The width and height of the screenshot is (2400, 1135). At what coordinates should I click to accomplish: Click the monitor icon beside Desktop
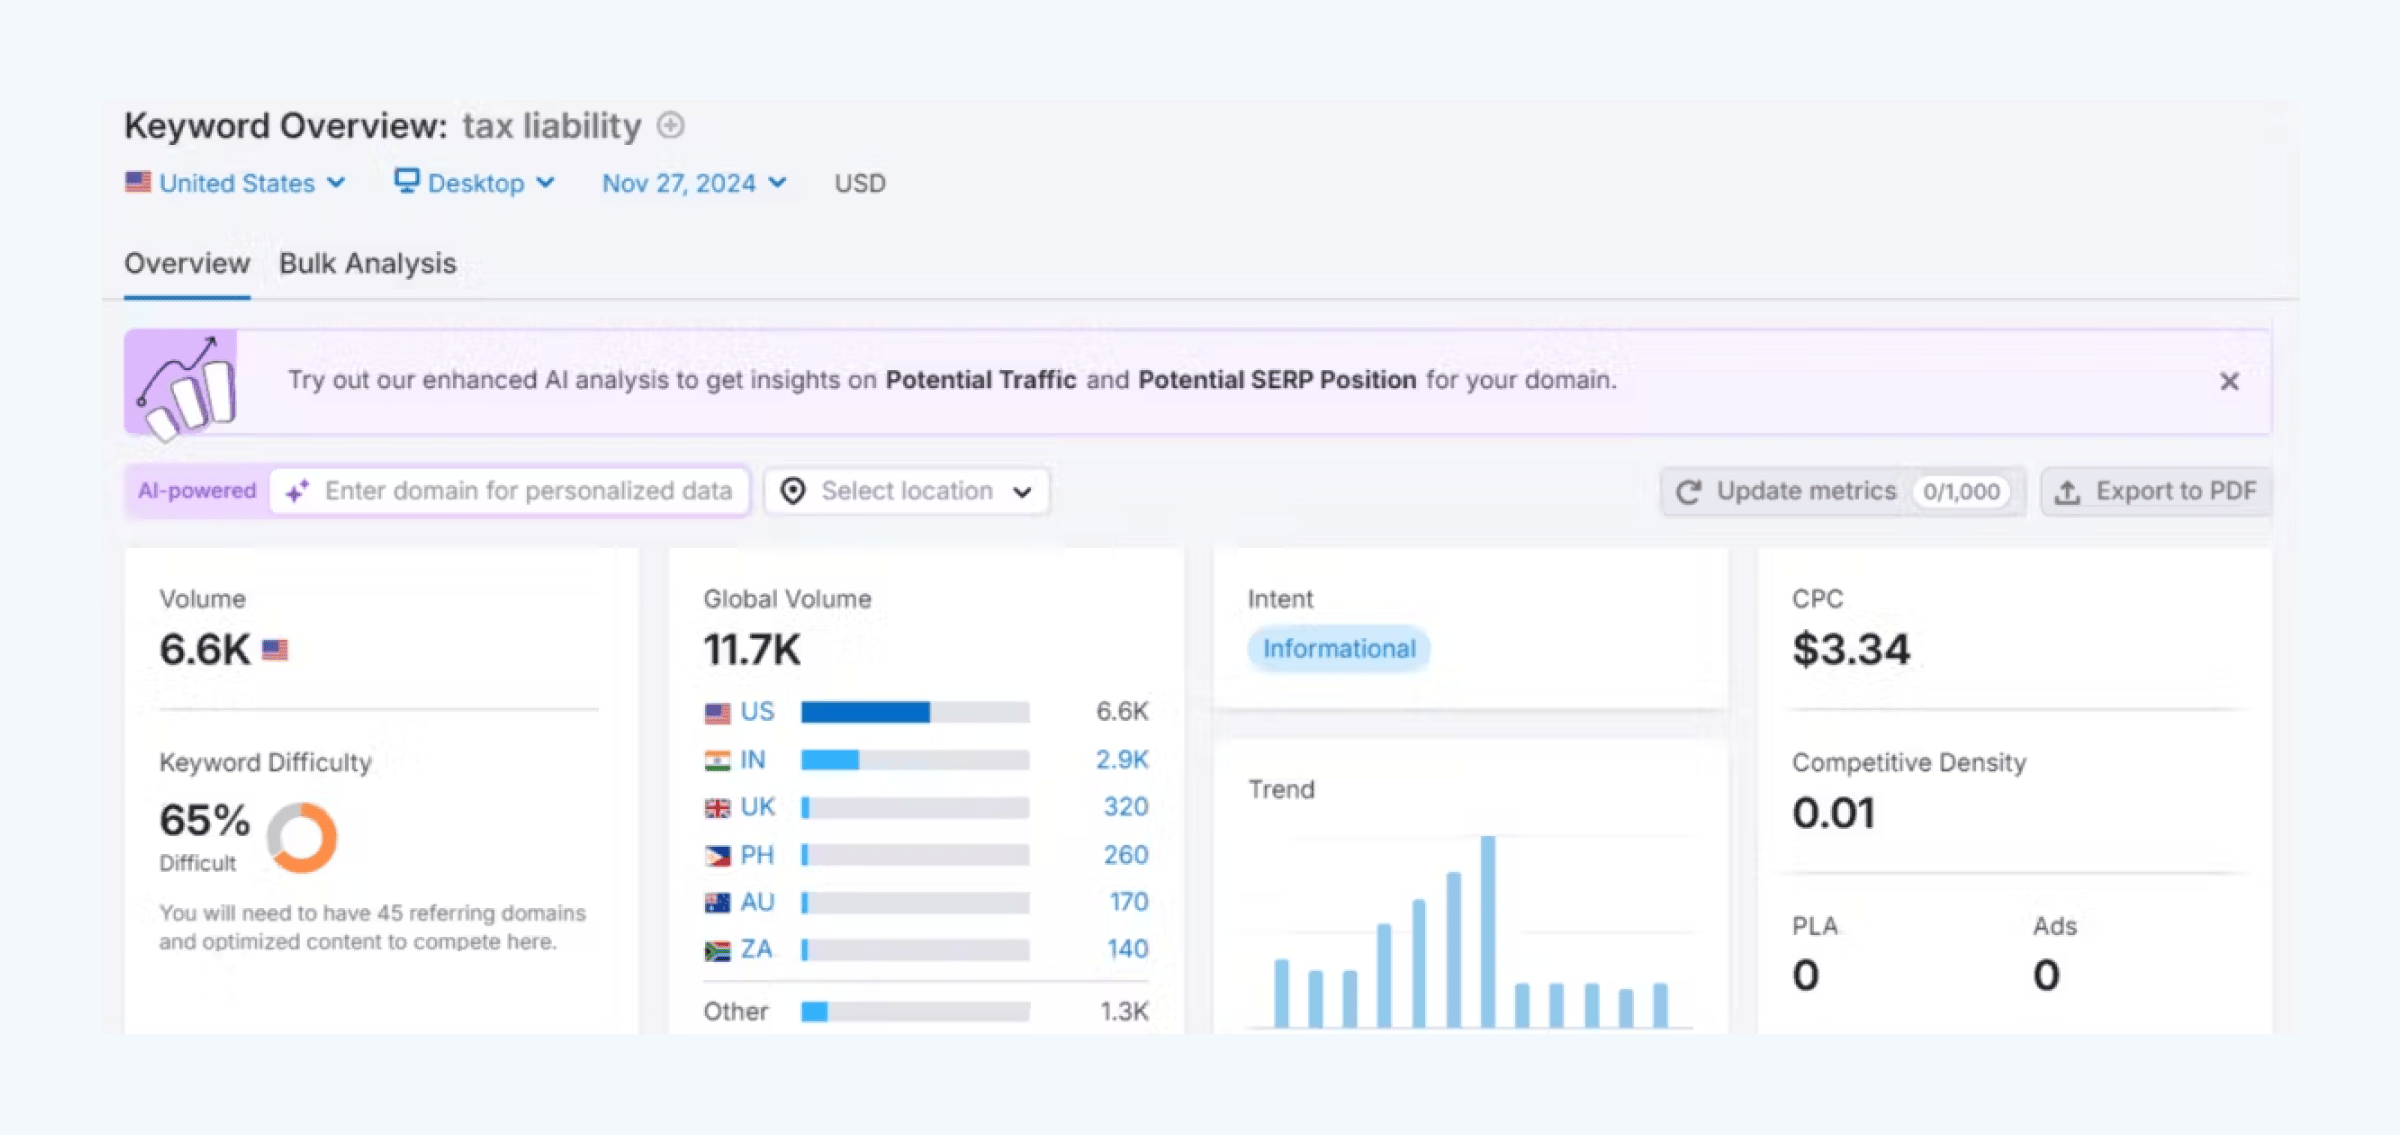tap(406, 181)
